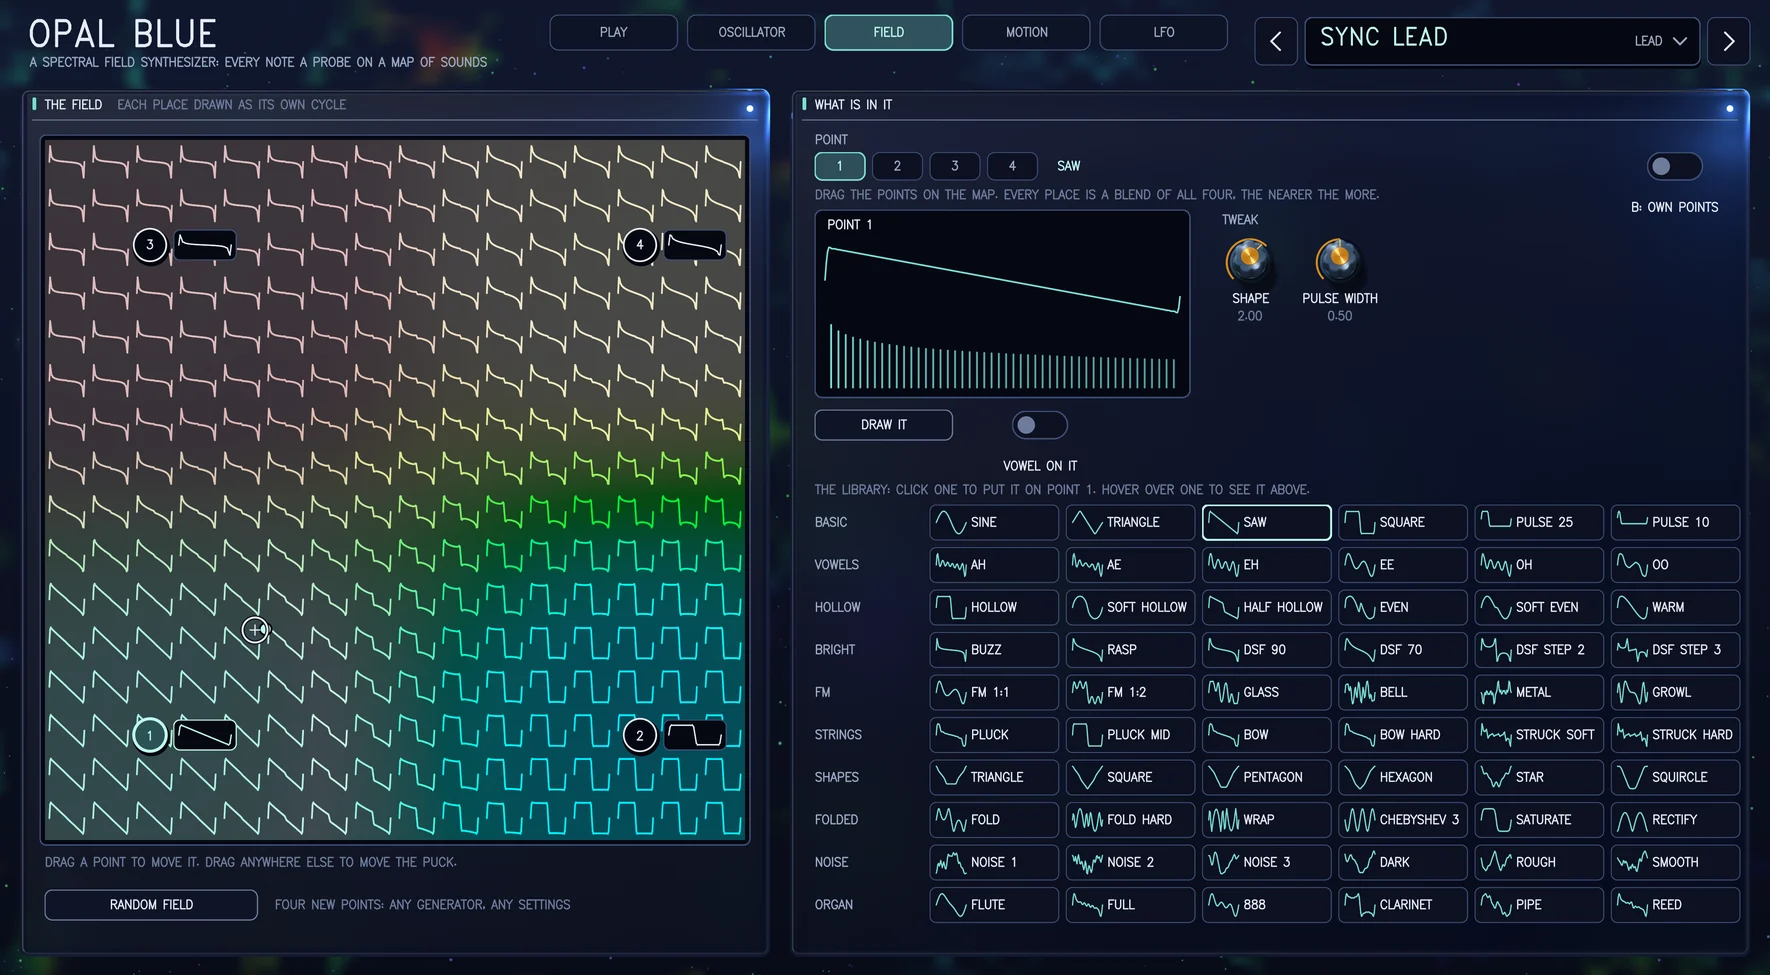Select the REED organ waveform
This screenshot has width=1770, height=975.
[1675, 905]
